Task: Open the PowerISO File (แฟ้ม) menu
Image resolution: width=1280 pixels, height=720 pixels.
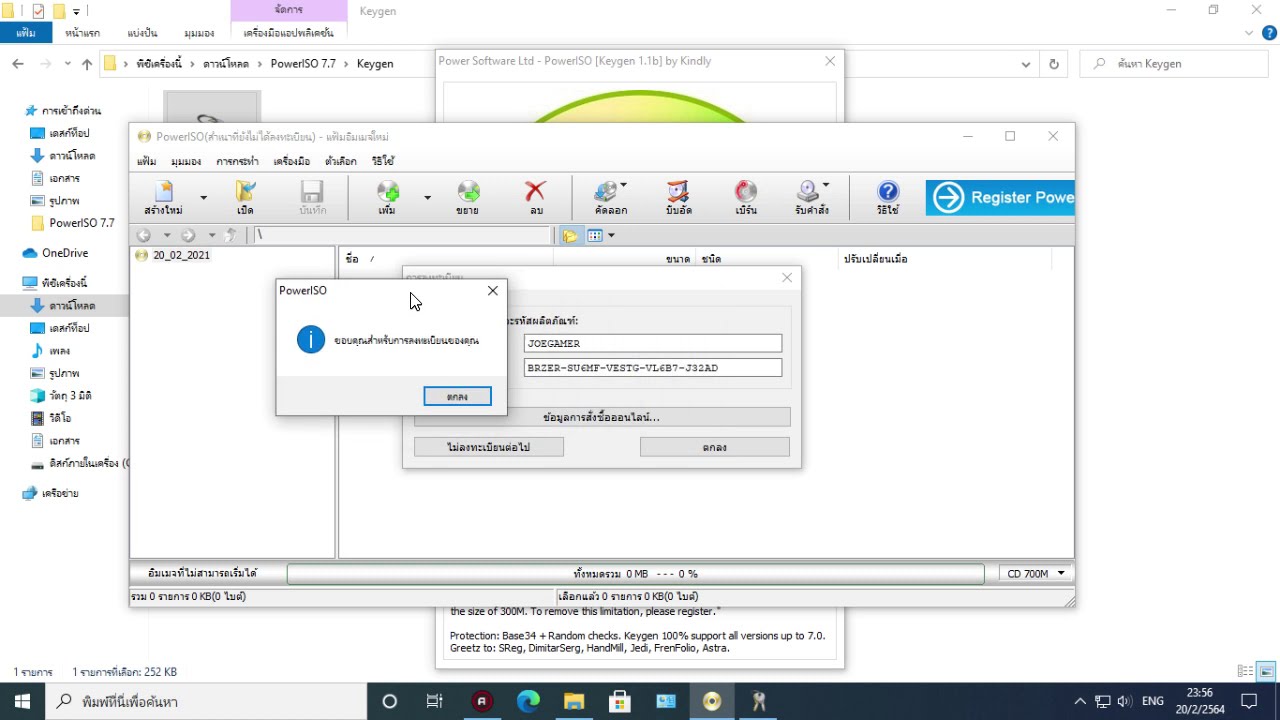Action: (146, 161)
